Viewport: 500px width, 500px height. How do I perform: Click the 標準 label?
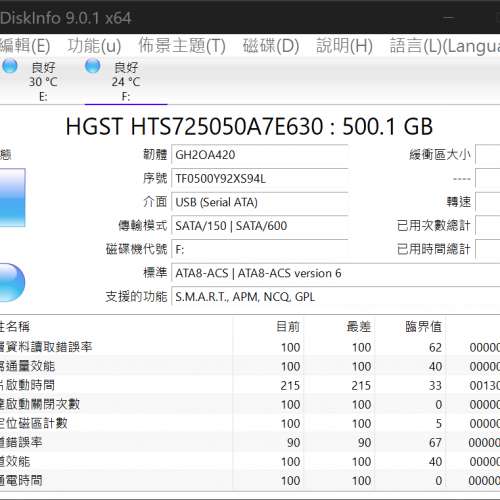pos(155,273)
